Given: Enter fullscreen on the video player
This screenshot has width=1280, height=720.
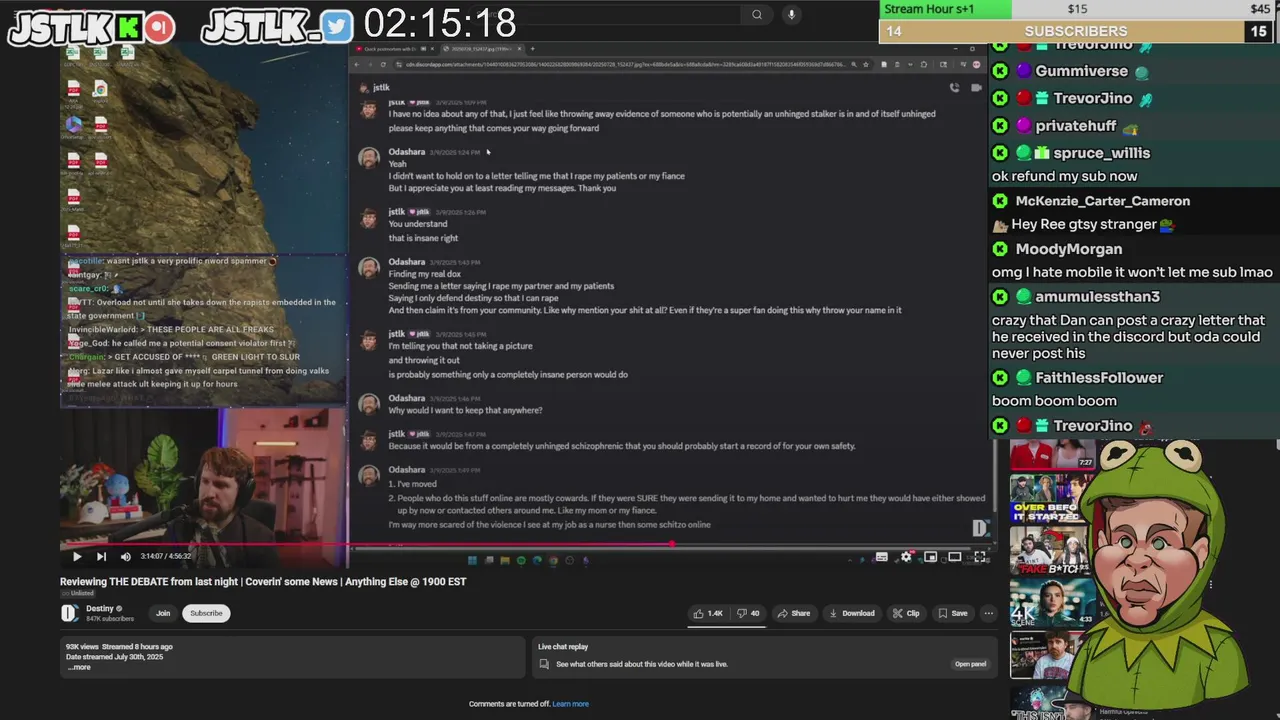Looking at the screenshot, I should [x=980, y=557].
